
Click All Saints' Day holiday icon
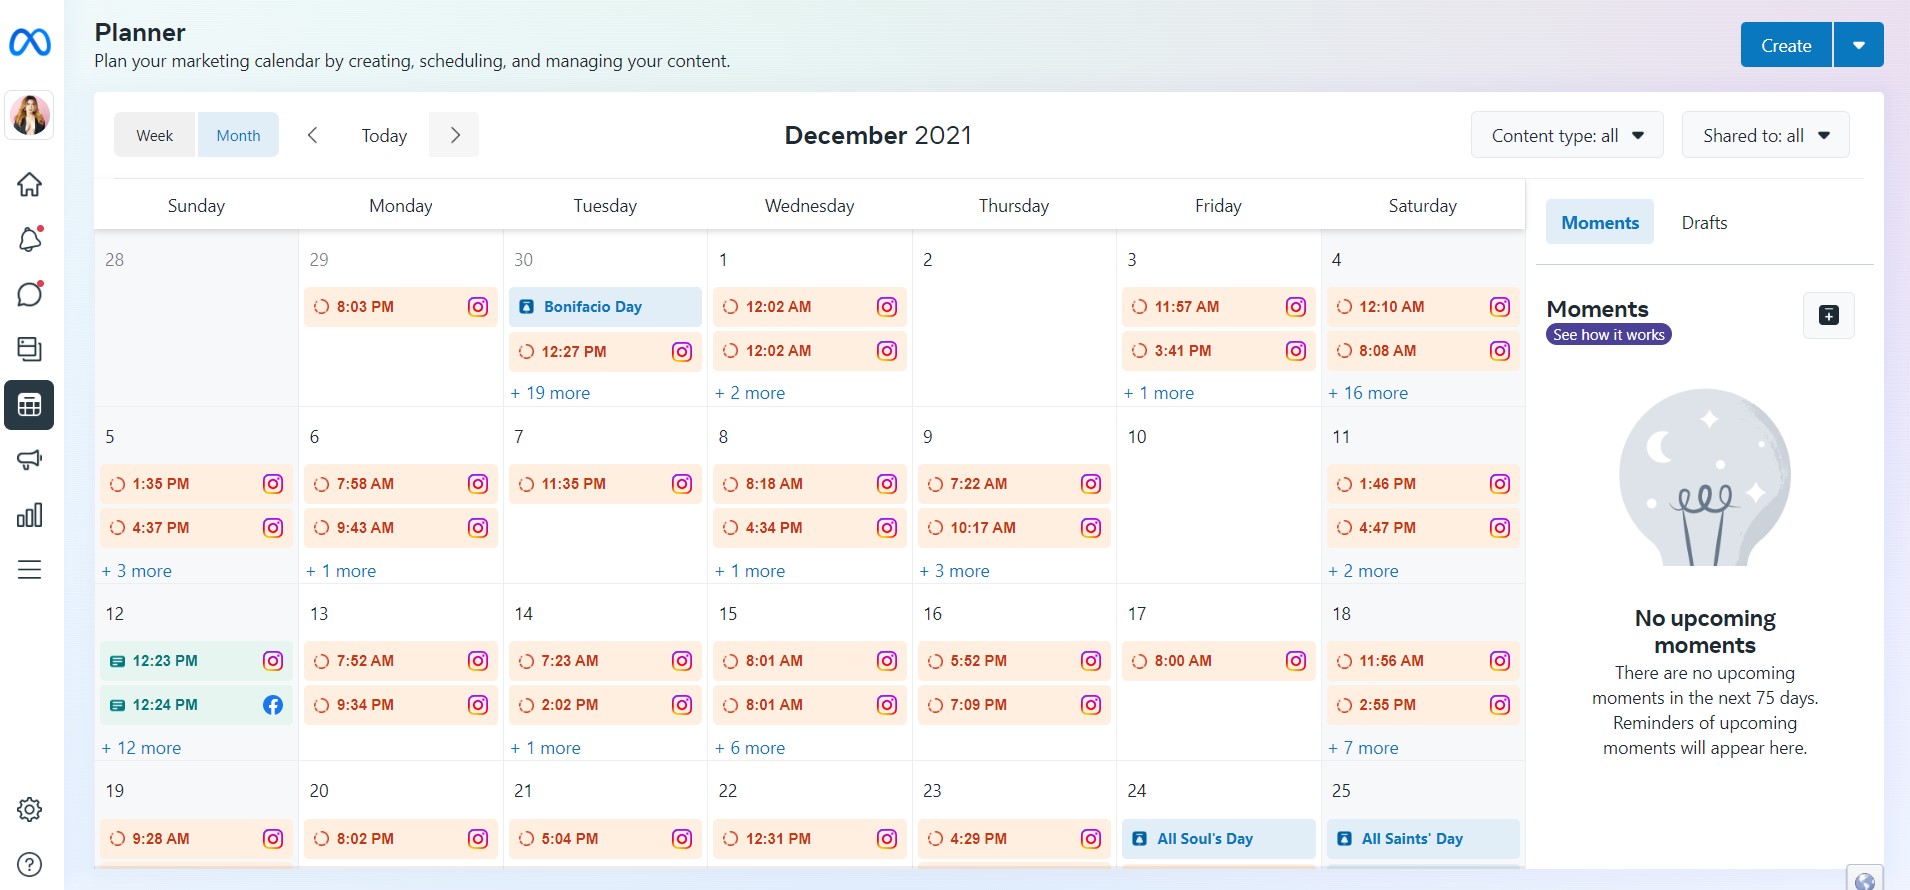1344,839
